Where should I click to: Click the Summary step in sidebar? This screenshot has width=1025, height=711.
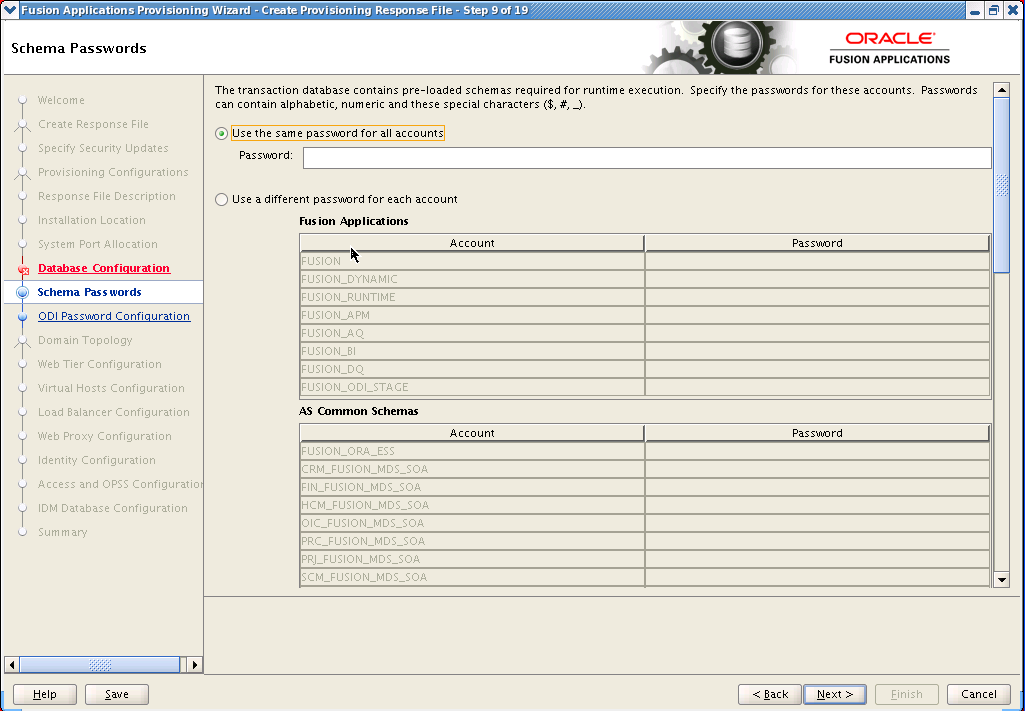62,532
